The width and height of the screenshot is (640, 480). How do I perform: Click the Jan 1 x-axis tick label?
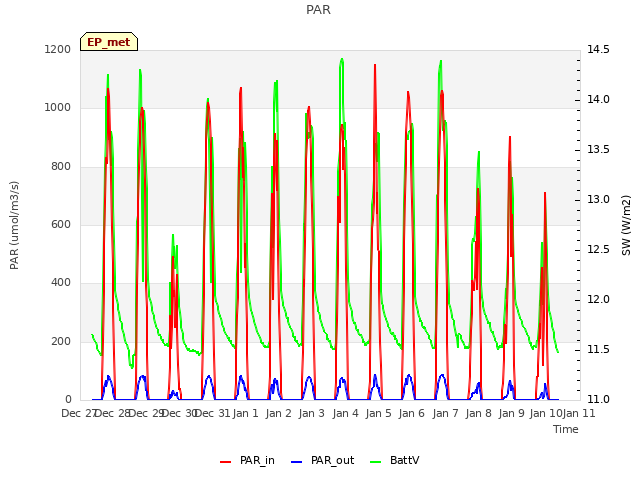(246, 413)
